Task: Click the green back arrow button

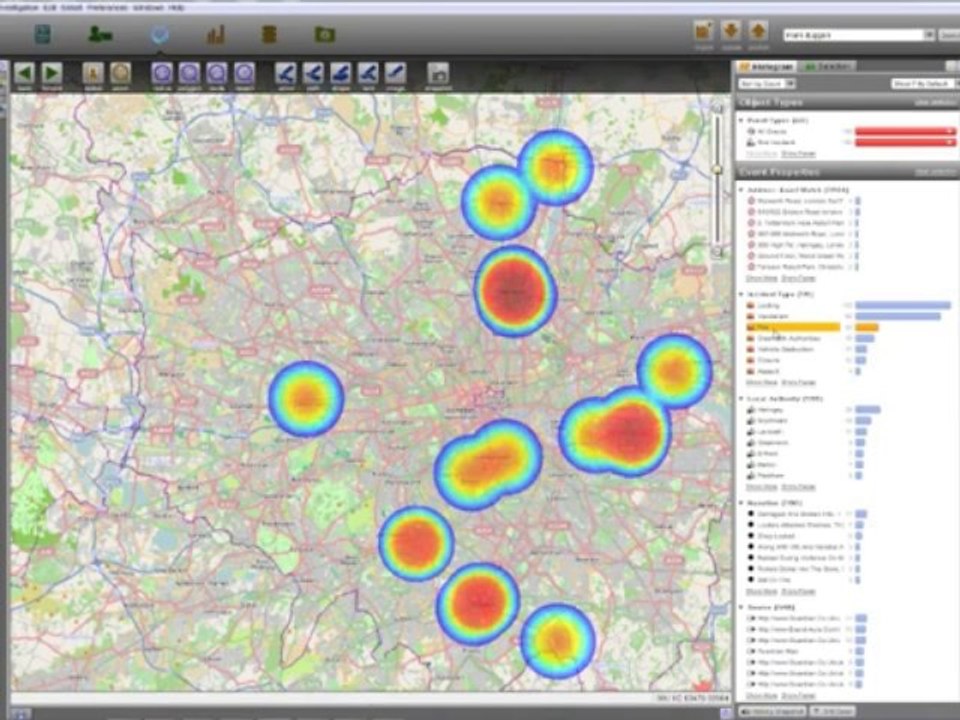Action: (x=24, y=73)
